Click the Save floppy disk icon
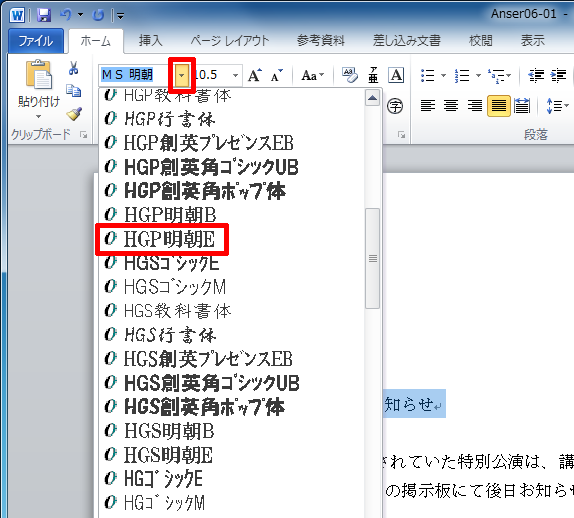574x518 pixels. coord(44,15)
